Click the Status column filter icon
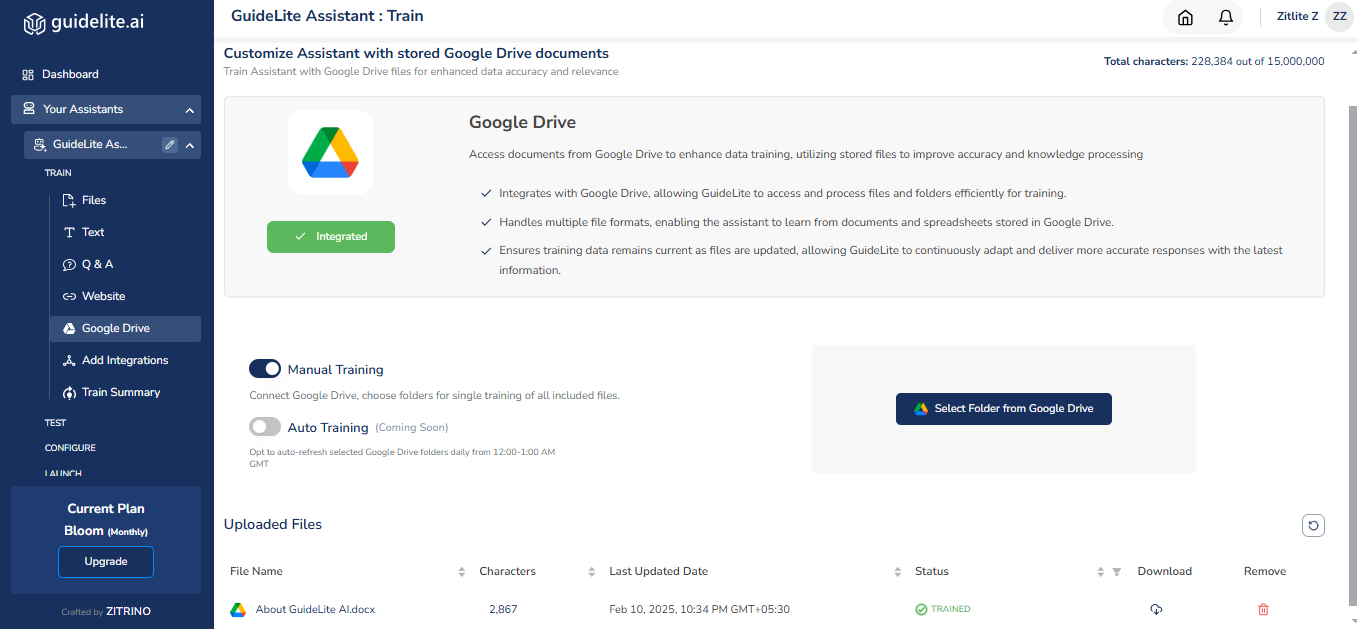 (1117, 572)
